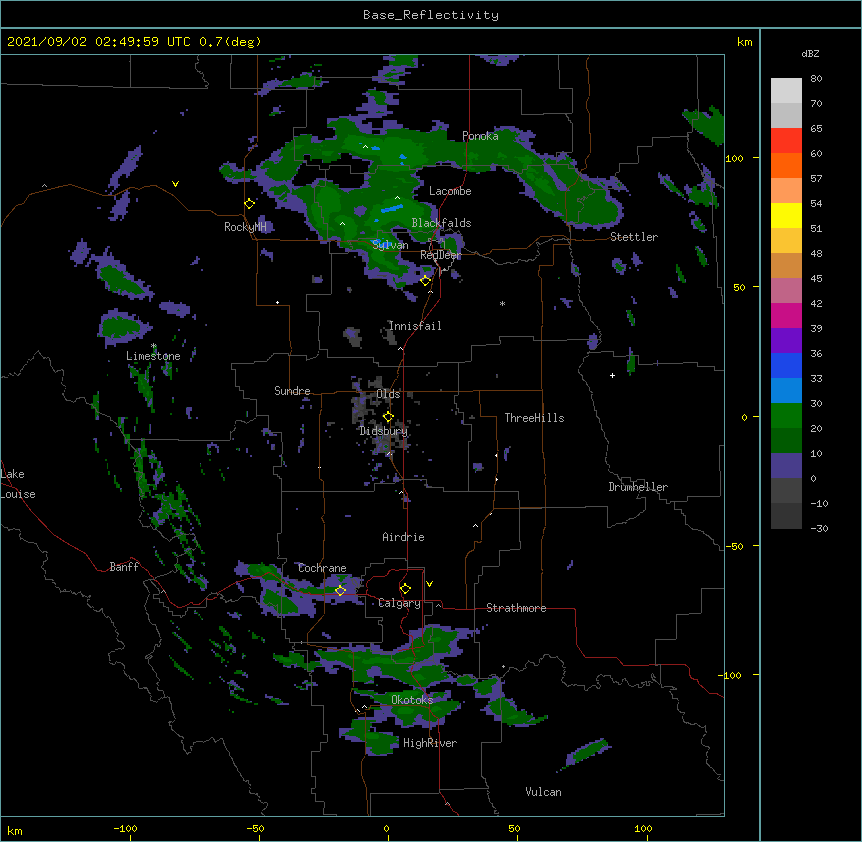This screenshot has width=862, height=842.
Task: Click the HighRiver label
Action: [x=430, y=743]
